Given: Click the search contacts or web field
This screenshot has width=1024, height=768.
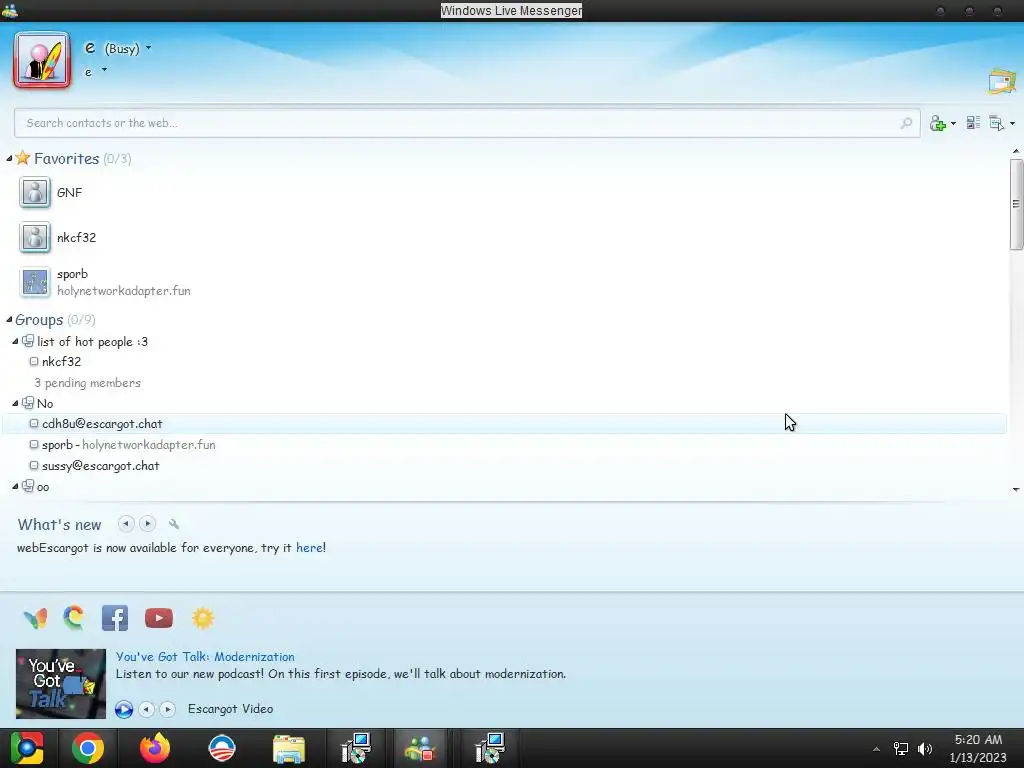Looking at the screenshot, I should point(467,123).
